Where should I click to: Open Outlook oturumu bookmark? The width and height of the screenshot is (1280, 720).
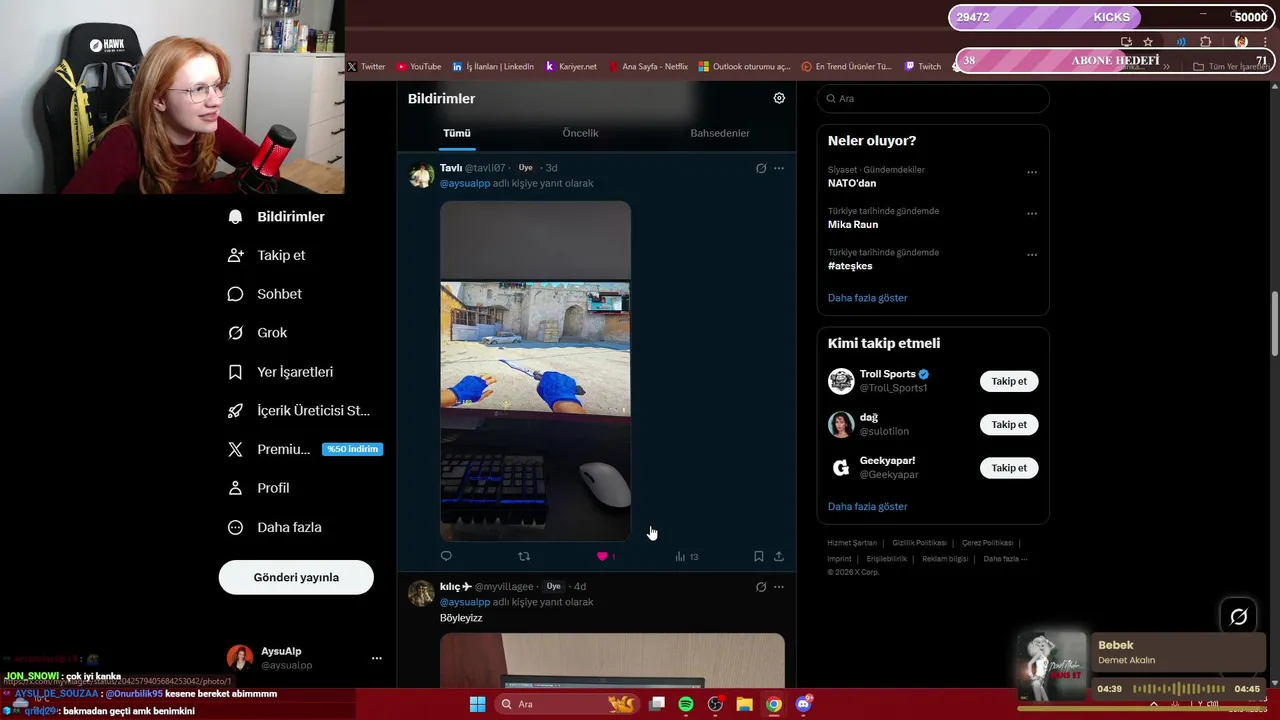pos(745,67)
